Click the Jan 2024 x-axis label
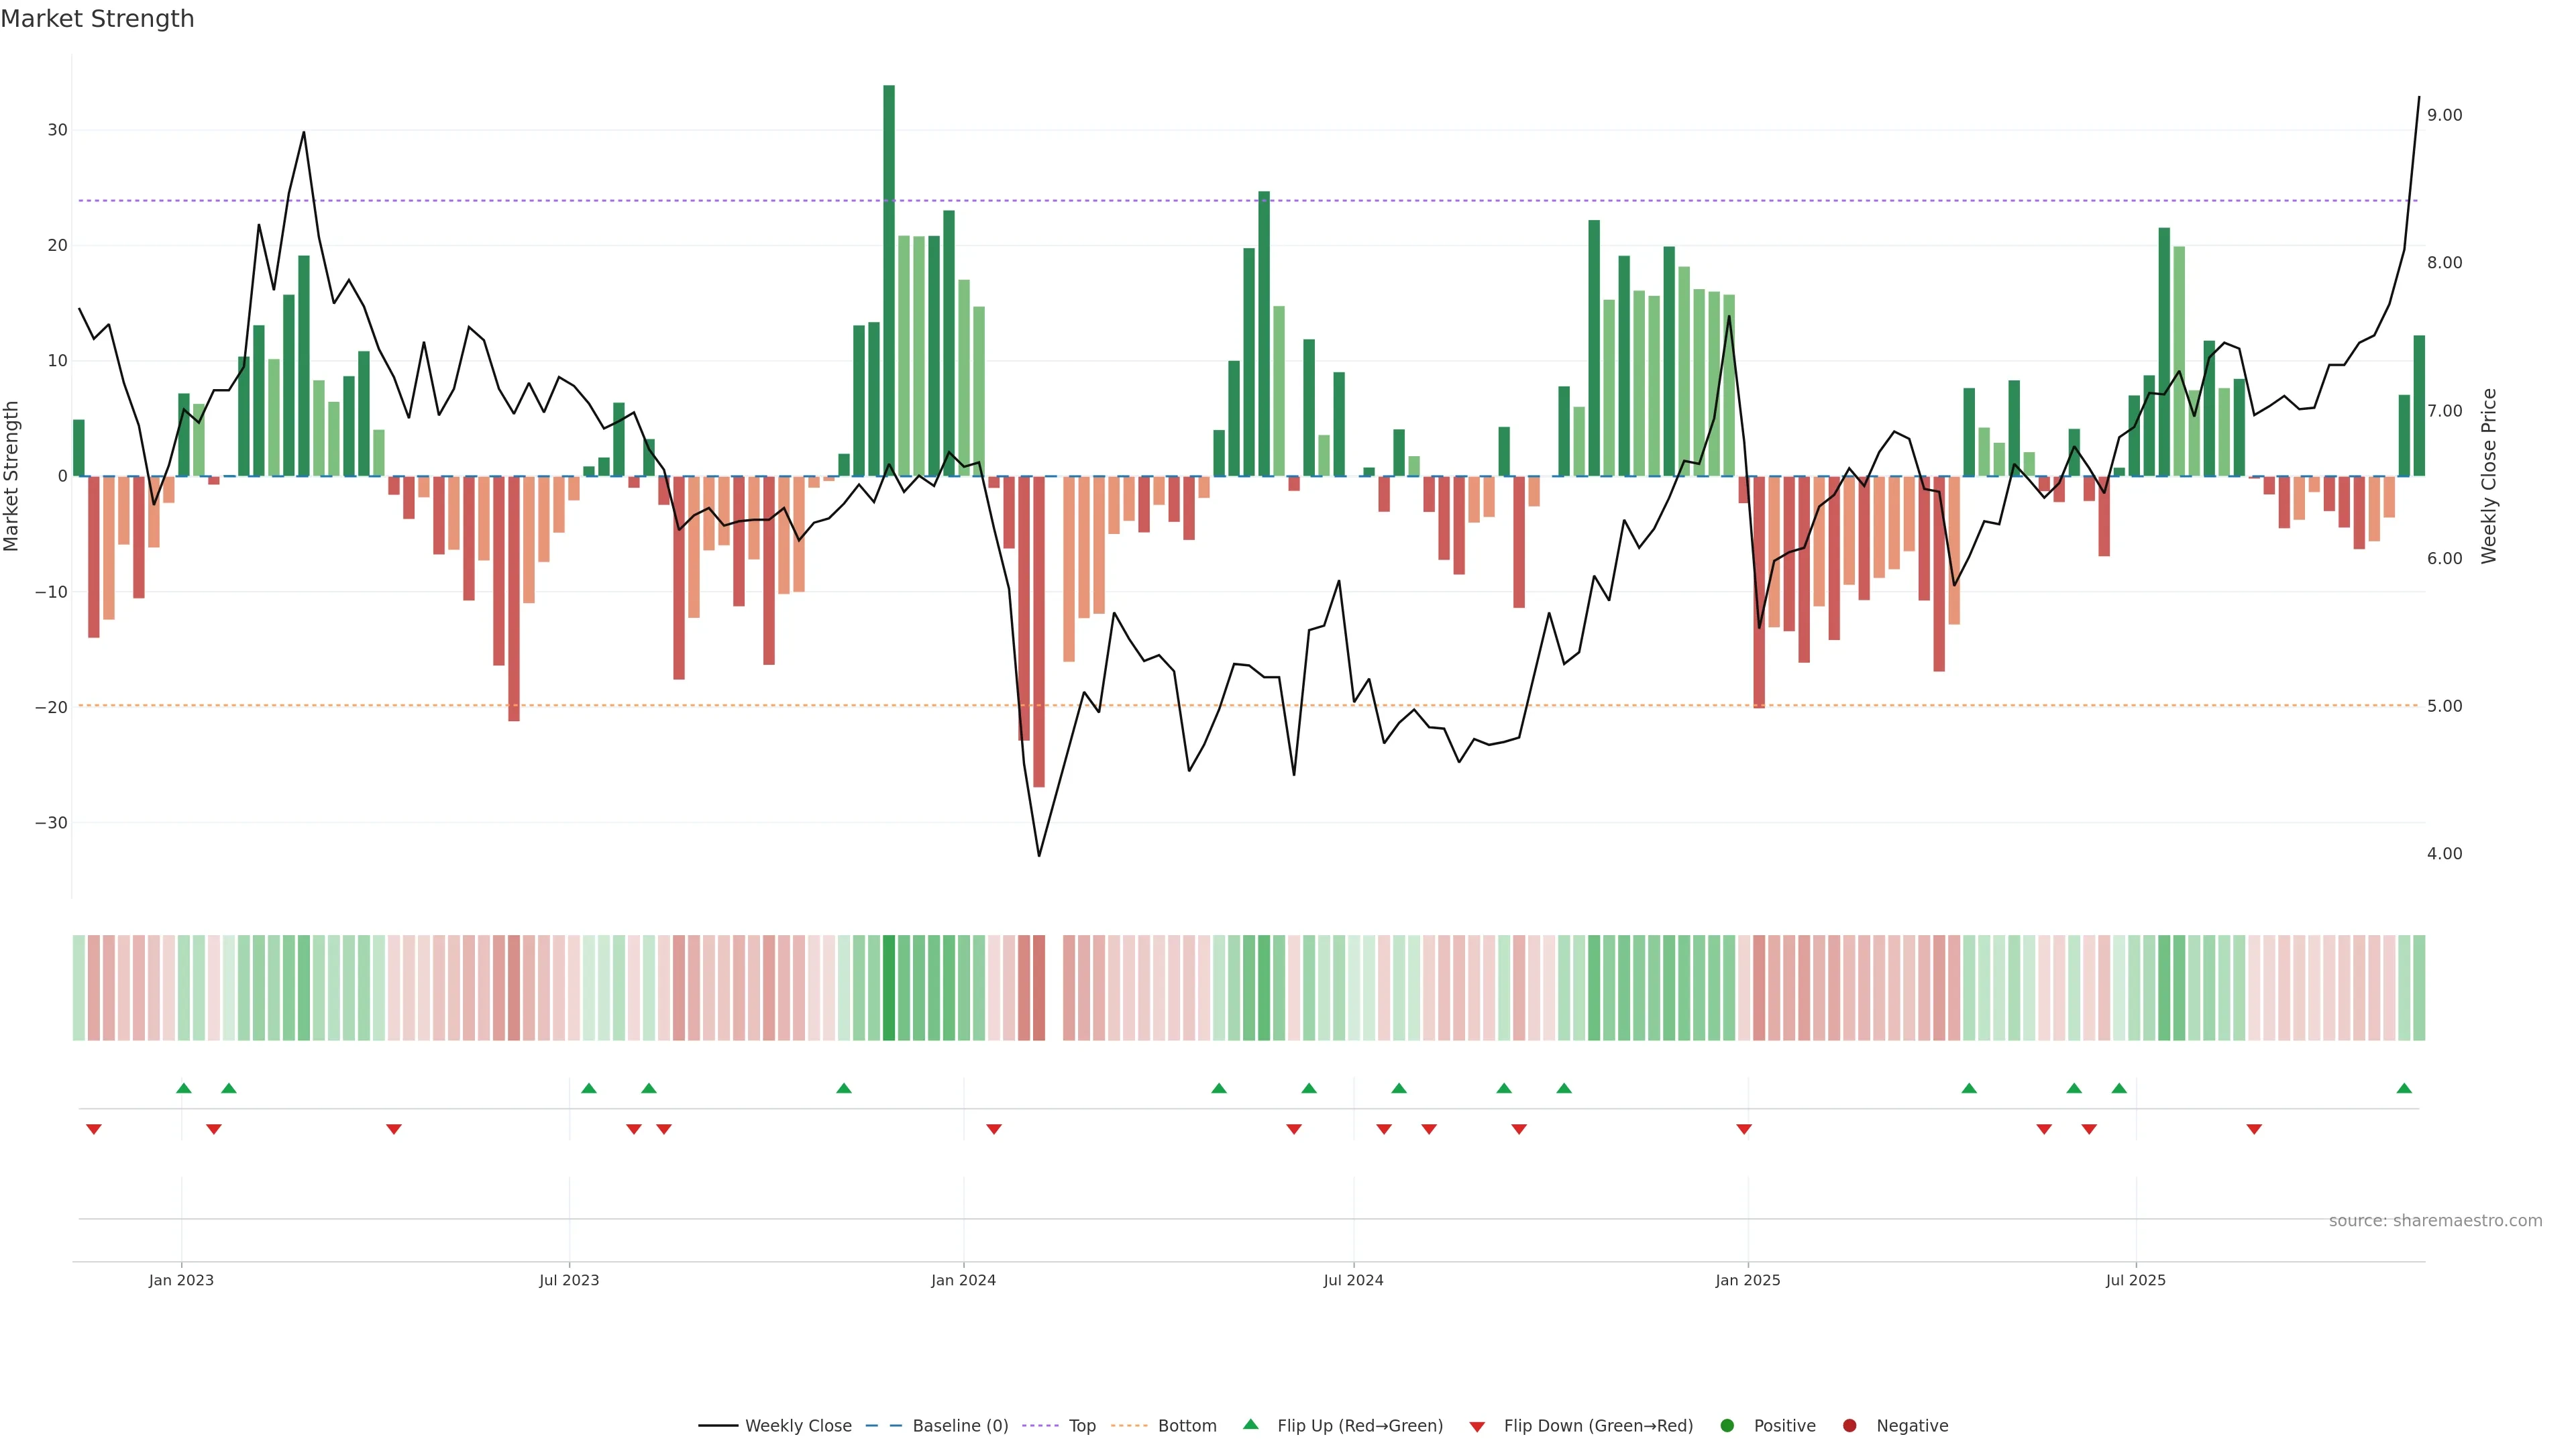 click(963, 1280)
